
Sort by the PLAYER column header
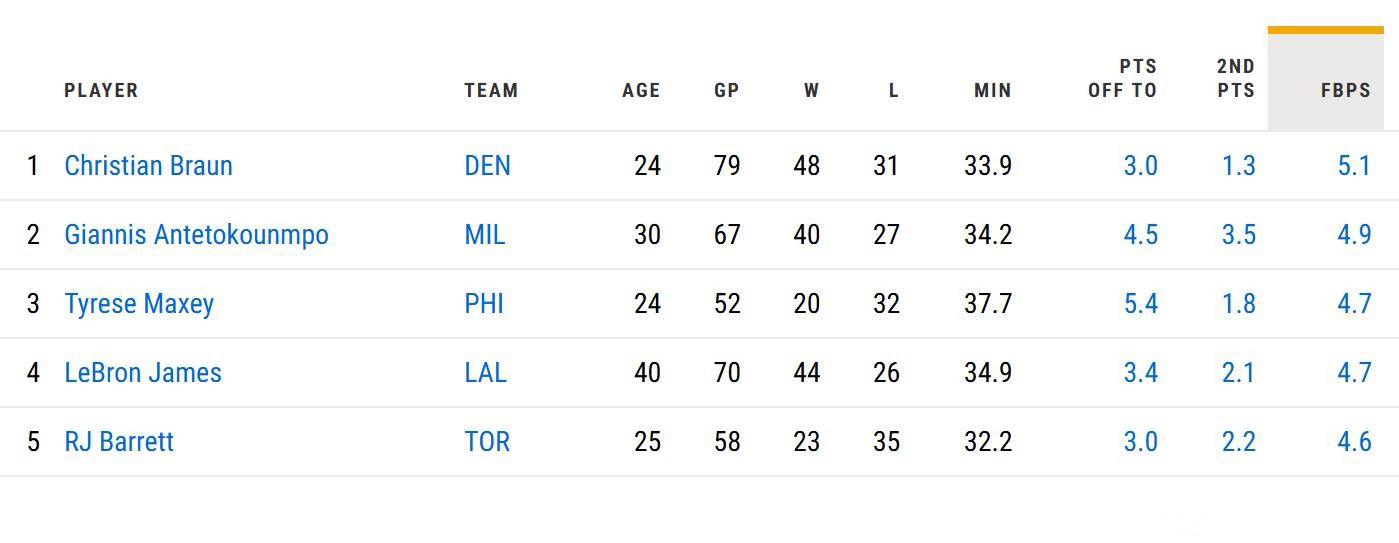pos(101,90)
